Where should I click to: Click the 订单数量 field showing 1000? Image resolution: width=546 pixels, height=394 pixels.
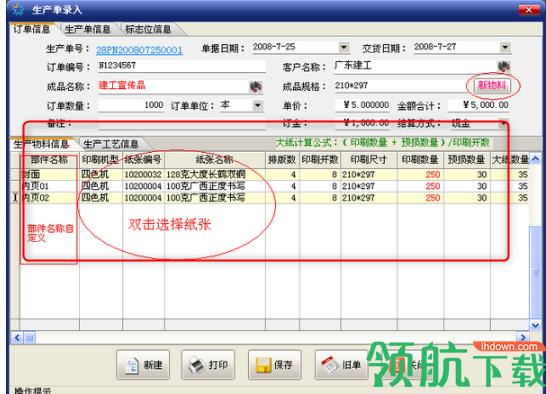coord(131,106)
